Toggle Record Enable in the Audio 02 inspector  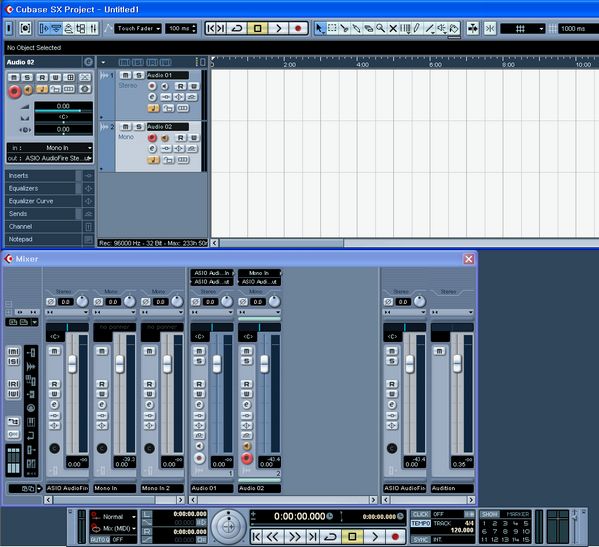point(15,91)
